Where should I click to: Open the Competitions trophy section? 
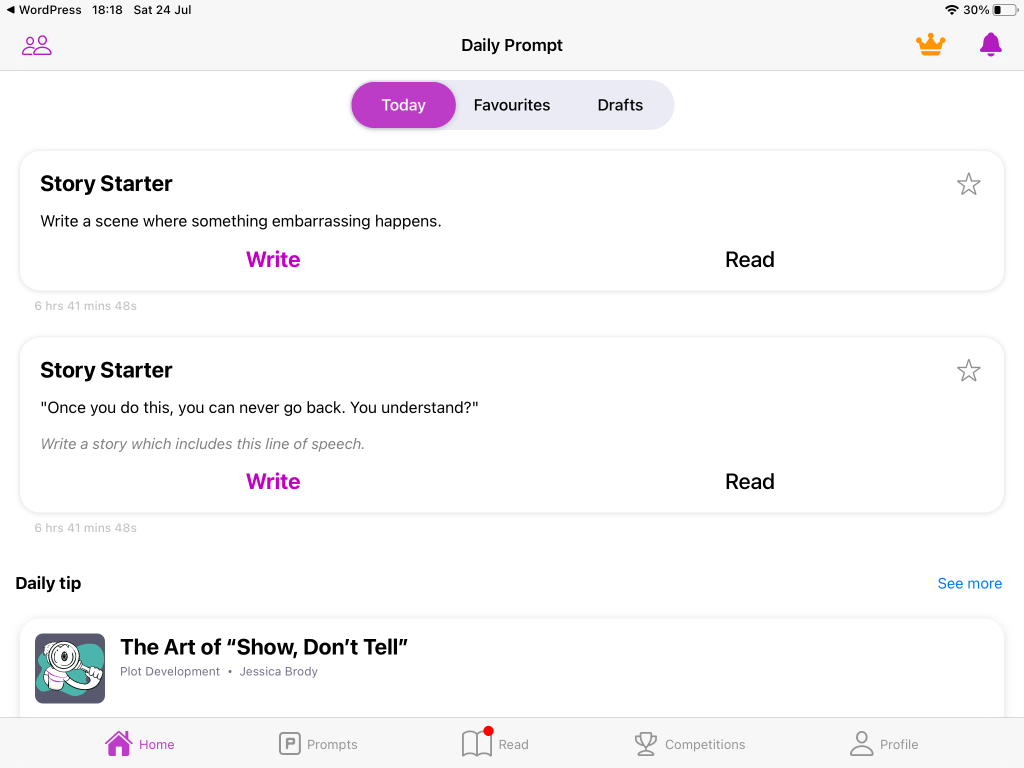tap(690, 744)
